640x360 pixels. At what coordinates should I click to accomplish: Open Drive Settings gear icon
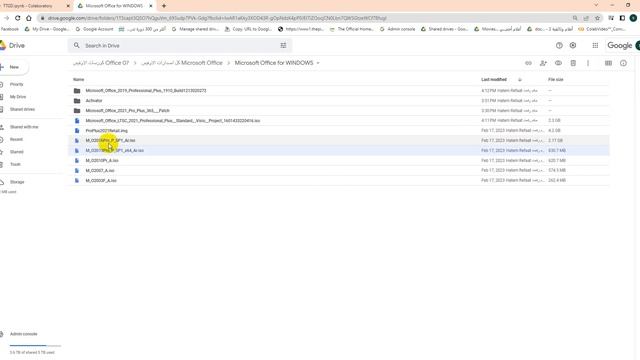573,46
